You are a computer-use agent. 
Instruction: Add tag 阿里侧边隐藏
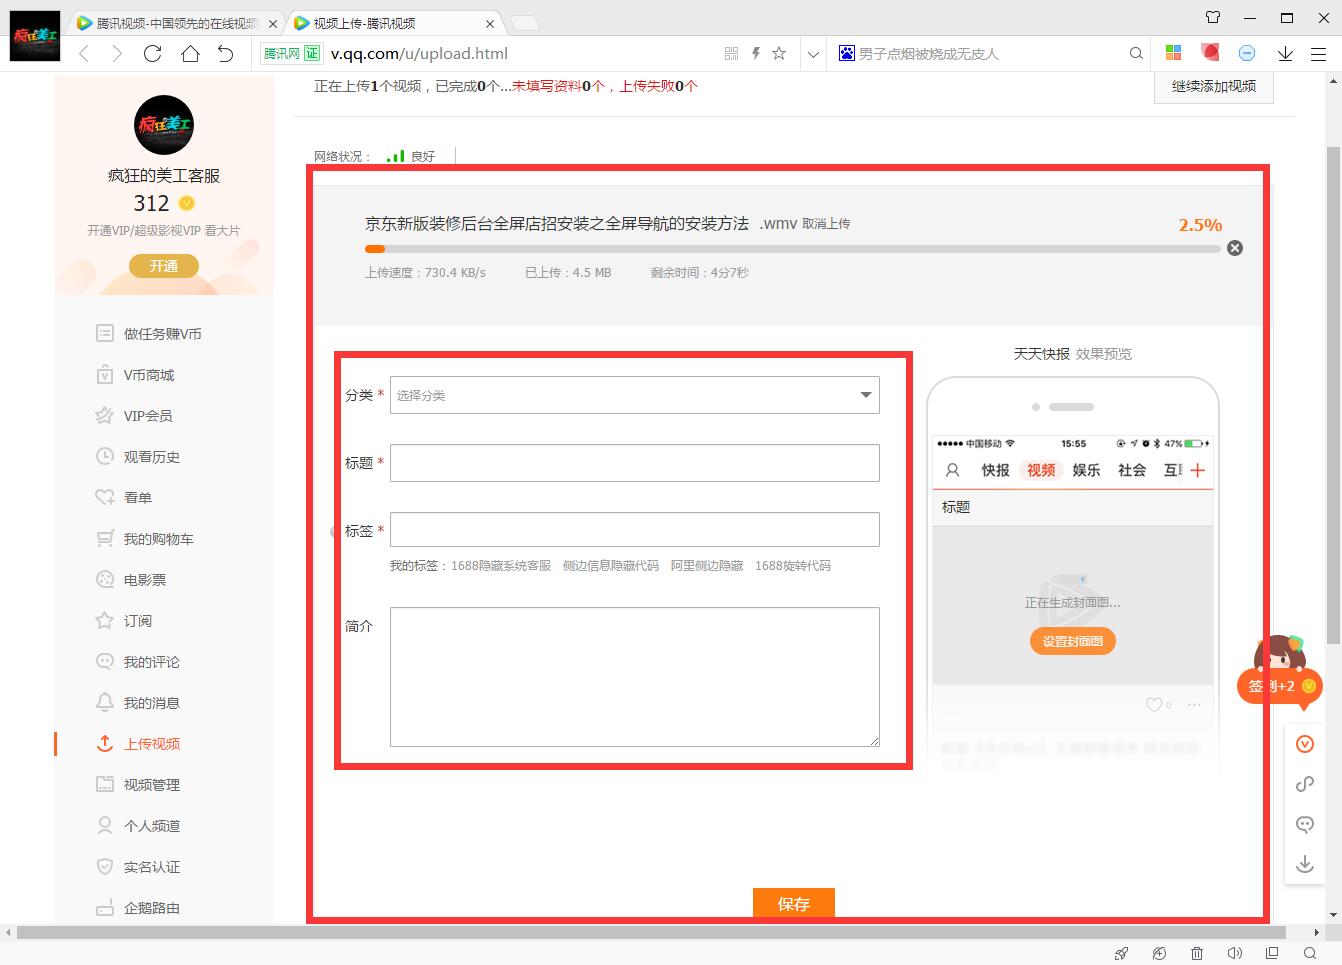[x=707, y=566]
